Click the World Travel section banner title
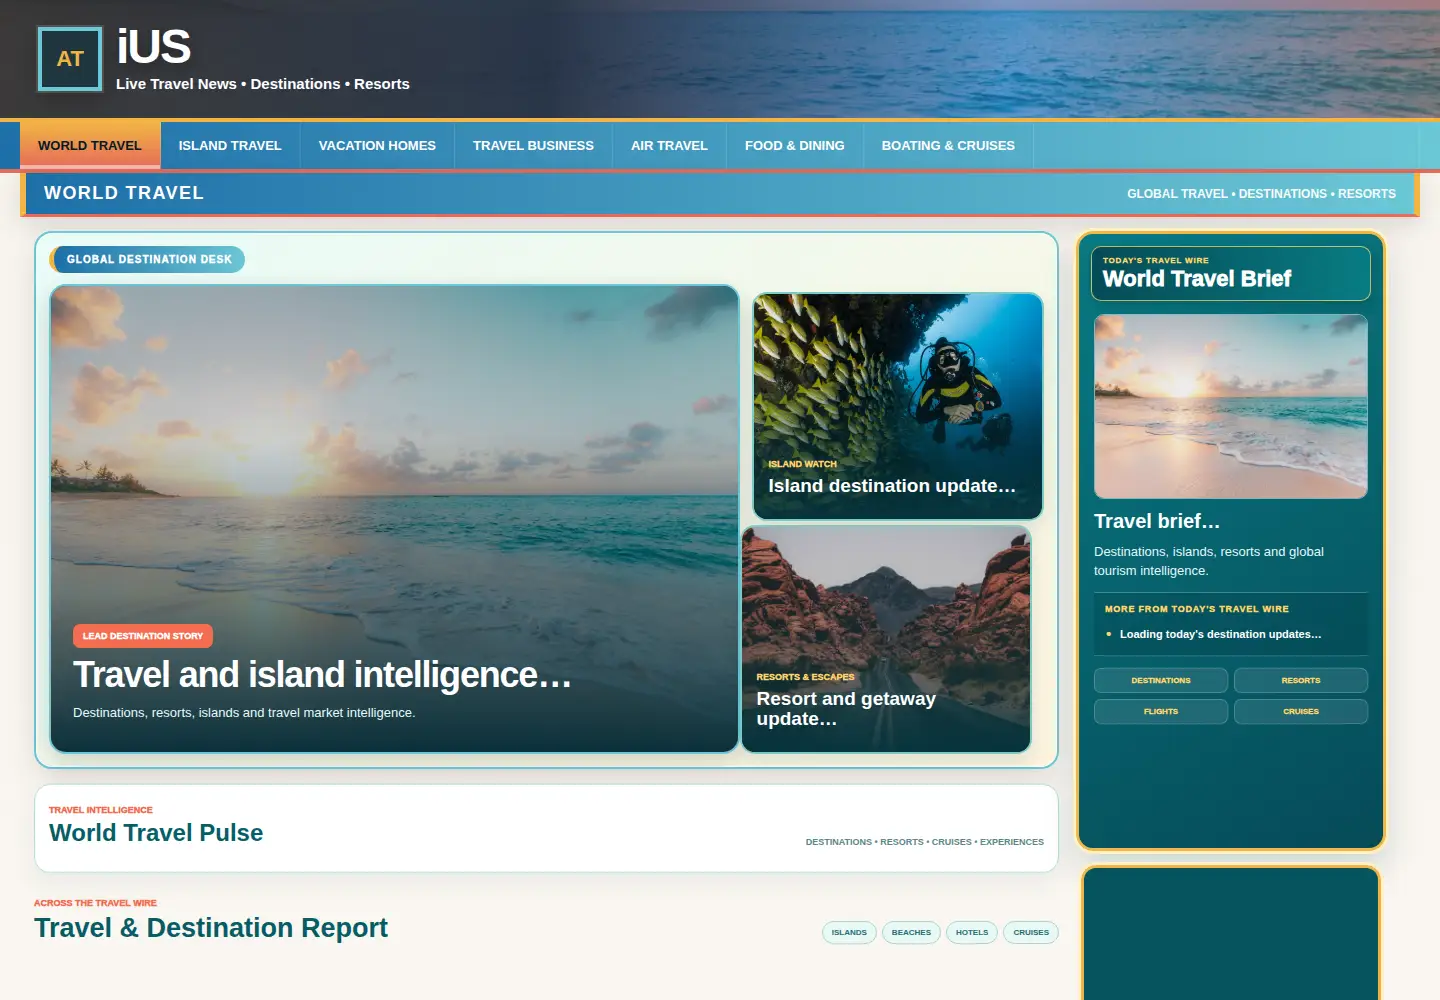The width and height of the screenshot is (1440, 1000). click(x=124, y=193)
